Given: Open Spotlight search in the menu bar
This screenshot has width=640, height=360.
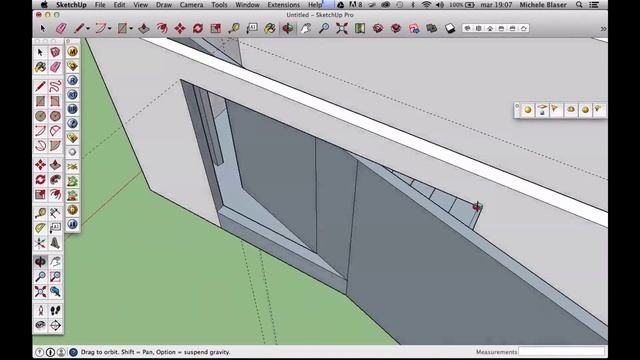Looking at the screenshot, I should coord(579,5).
